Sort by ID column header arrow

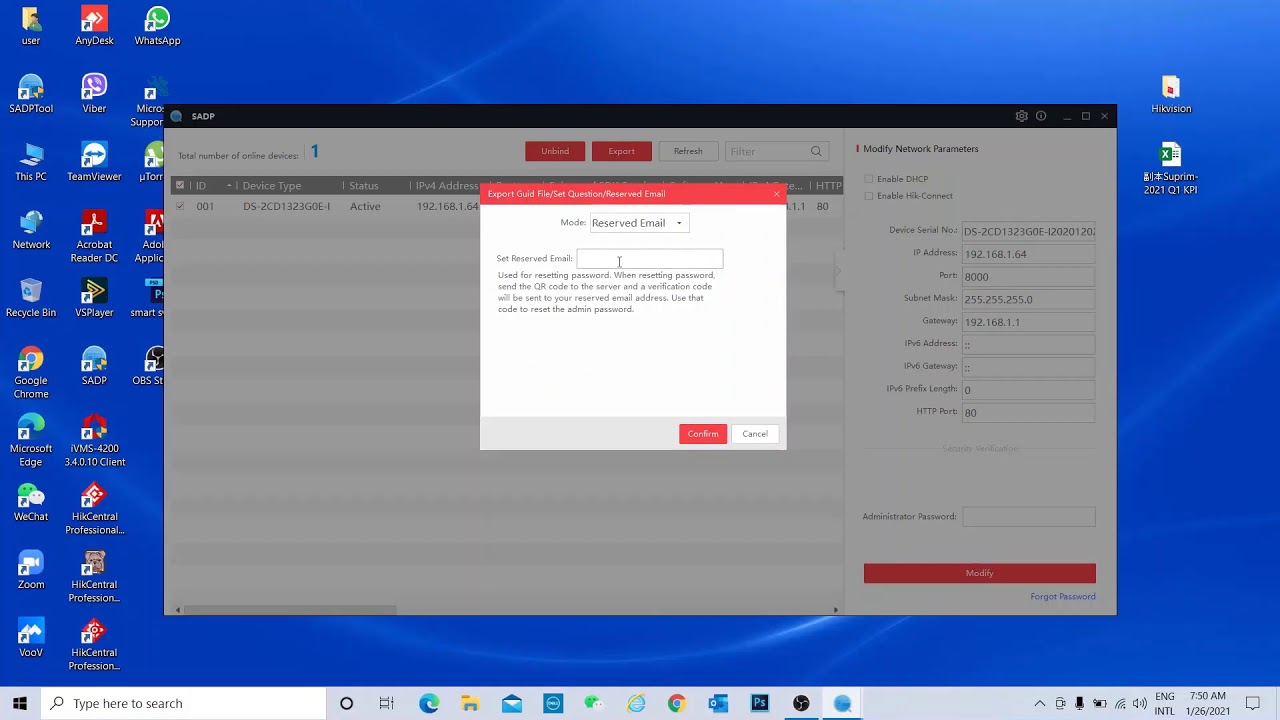229,186
